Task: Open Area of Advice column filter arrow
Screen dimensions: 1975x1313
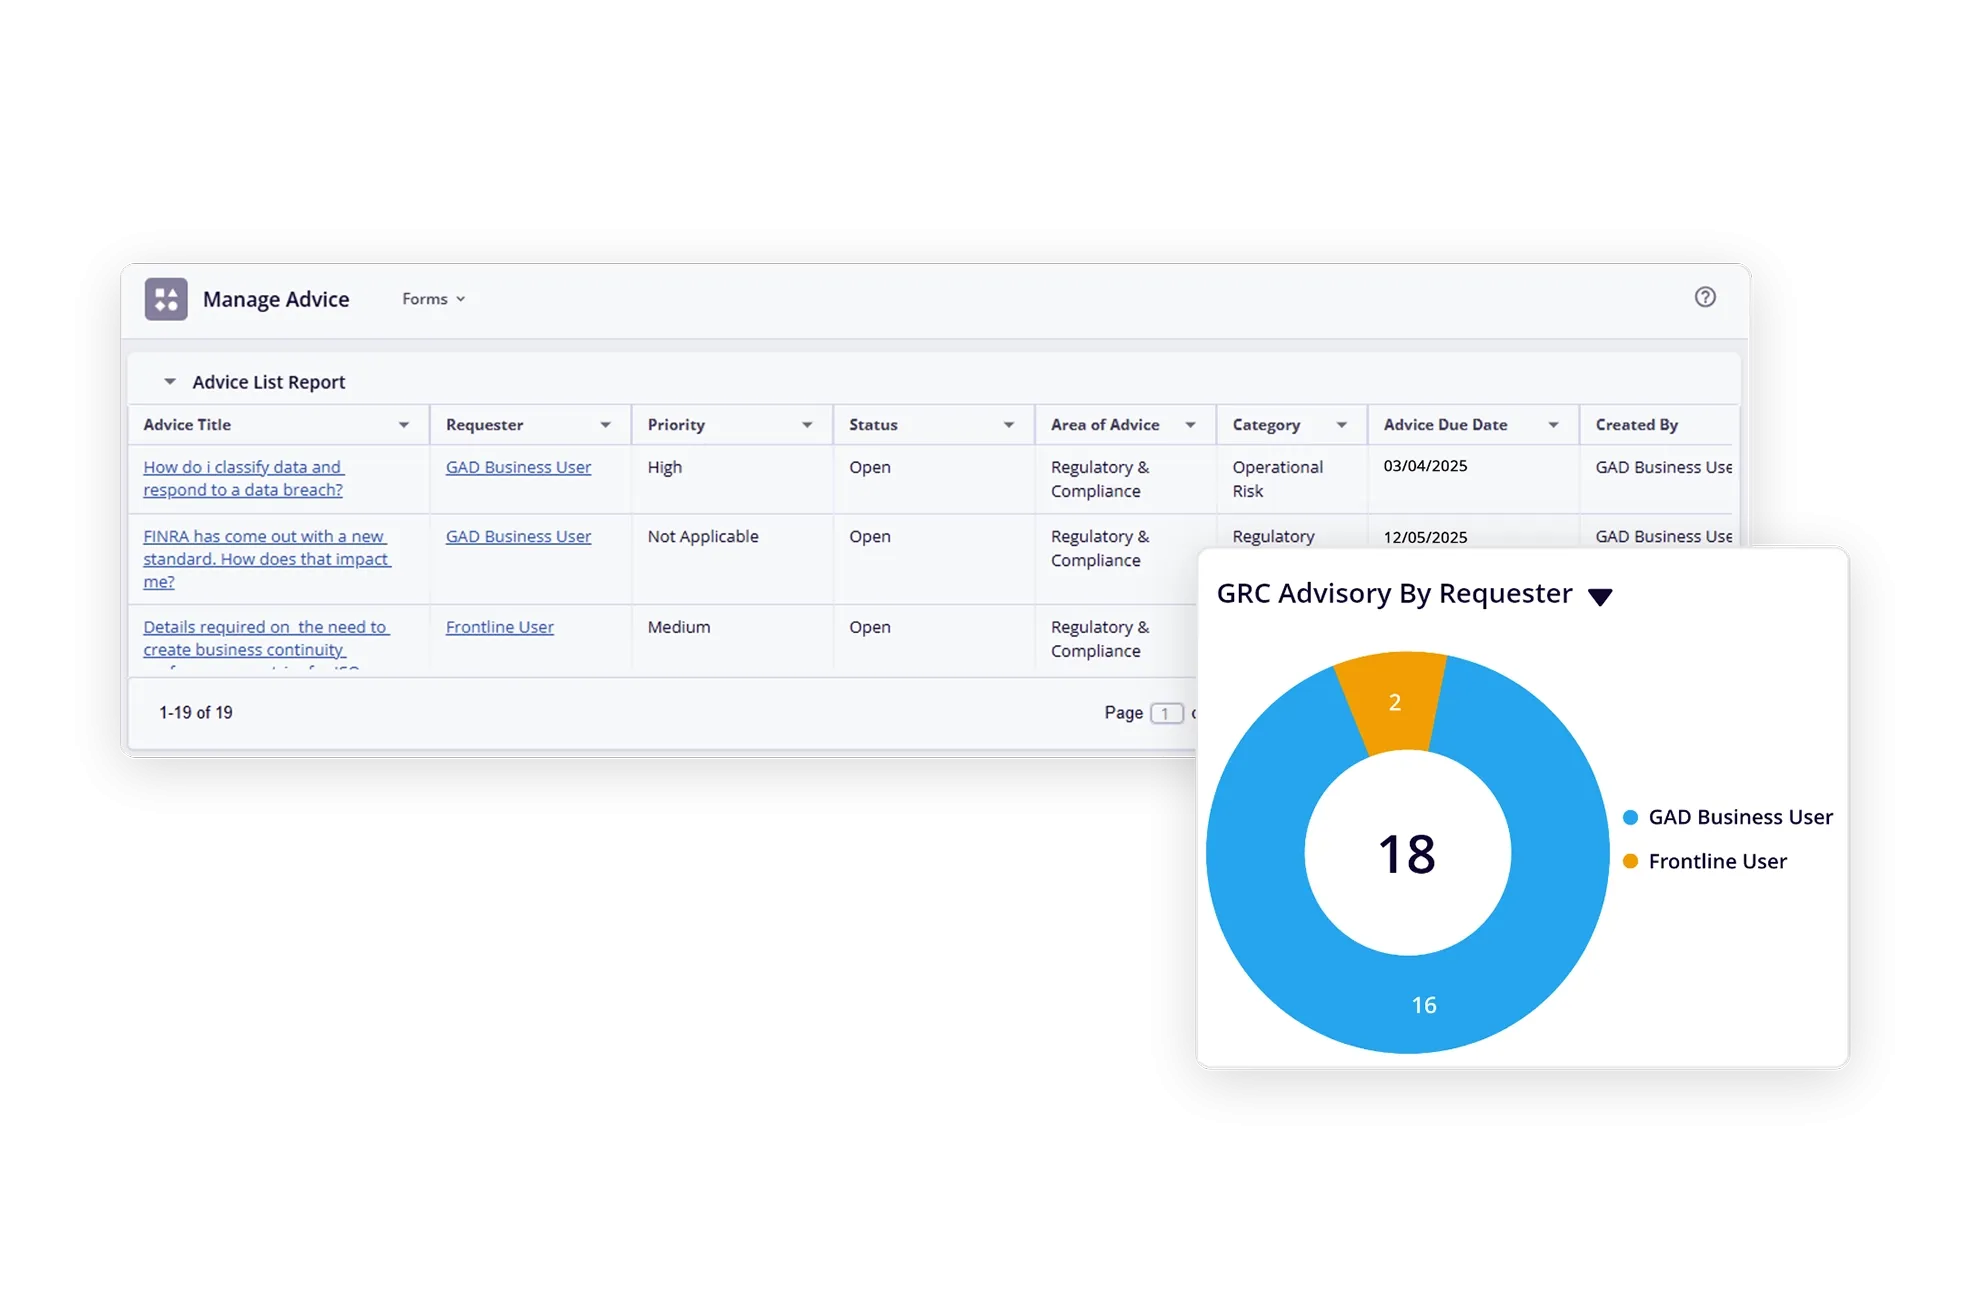Action: point(1190,425)
